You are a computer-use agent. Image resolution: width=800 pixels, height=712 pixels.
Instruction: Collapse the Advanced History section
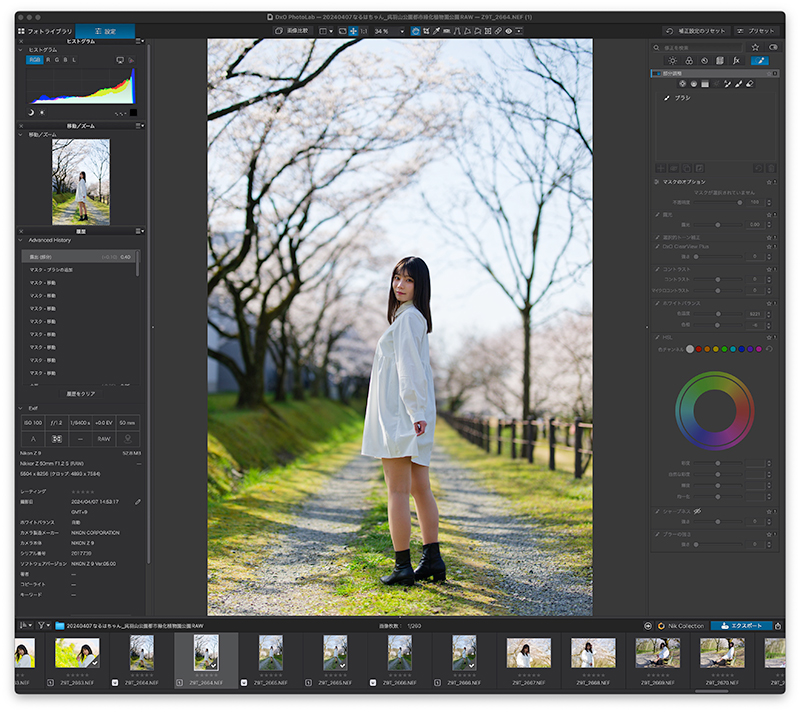point(21,240)
